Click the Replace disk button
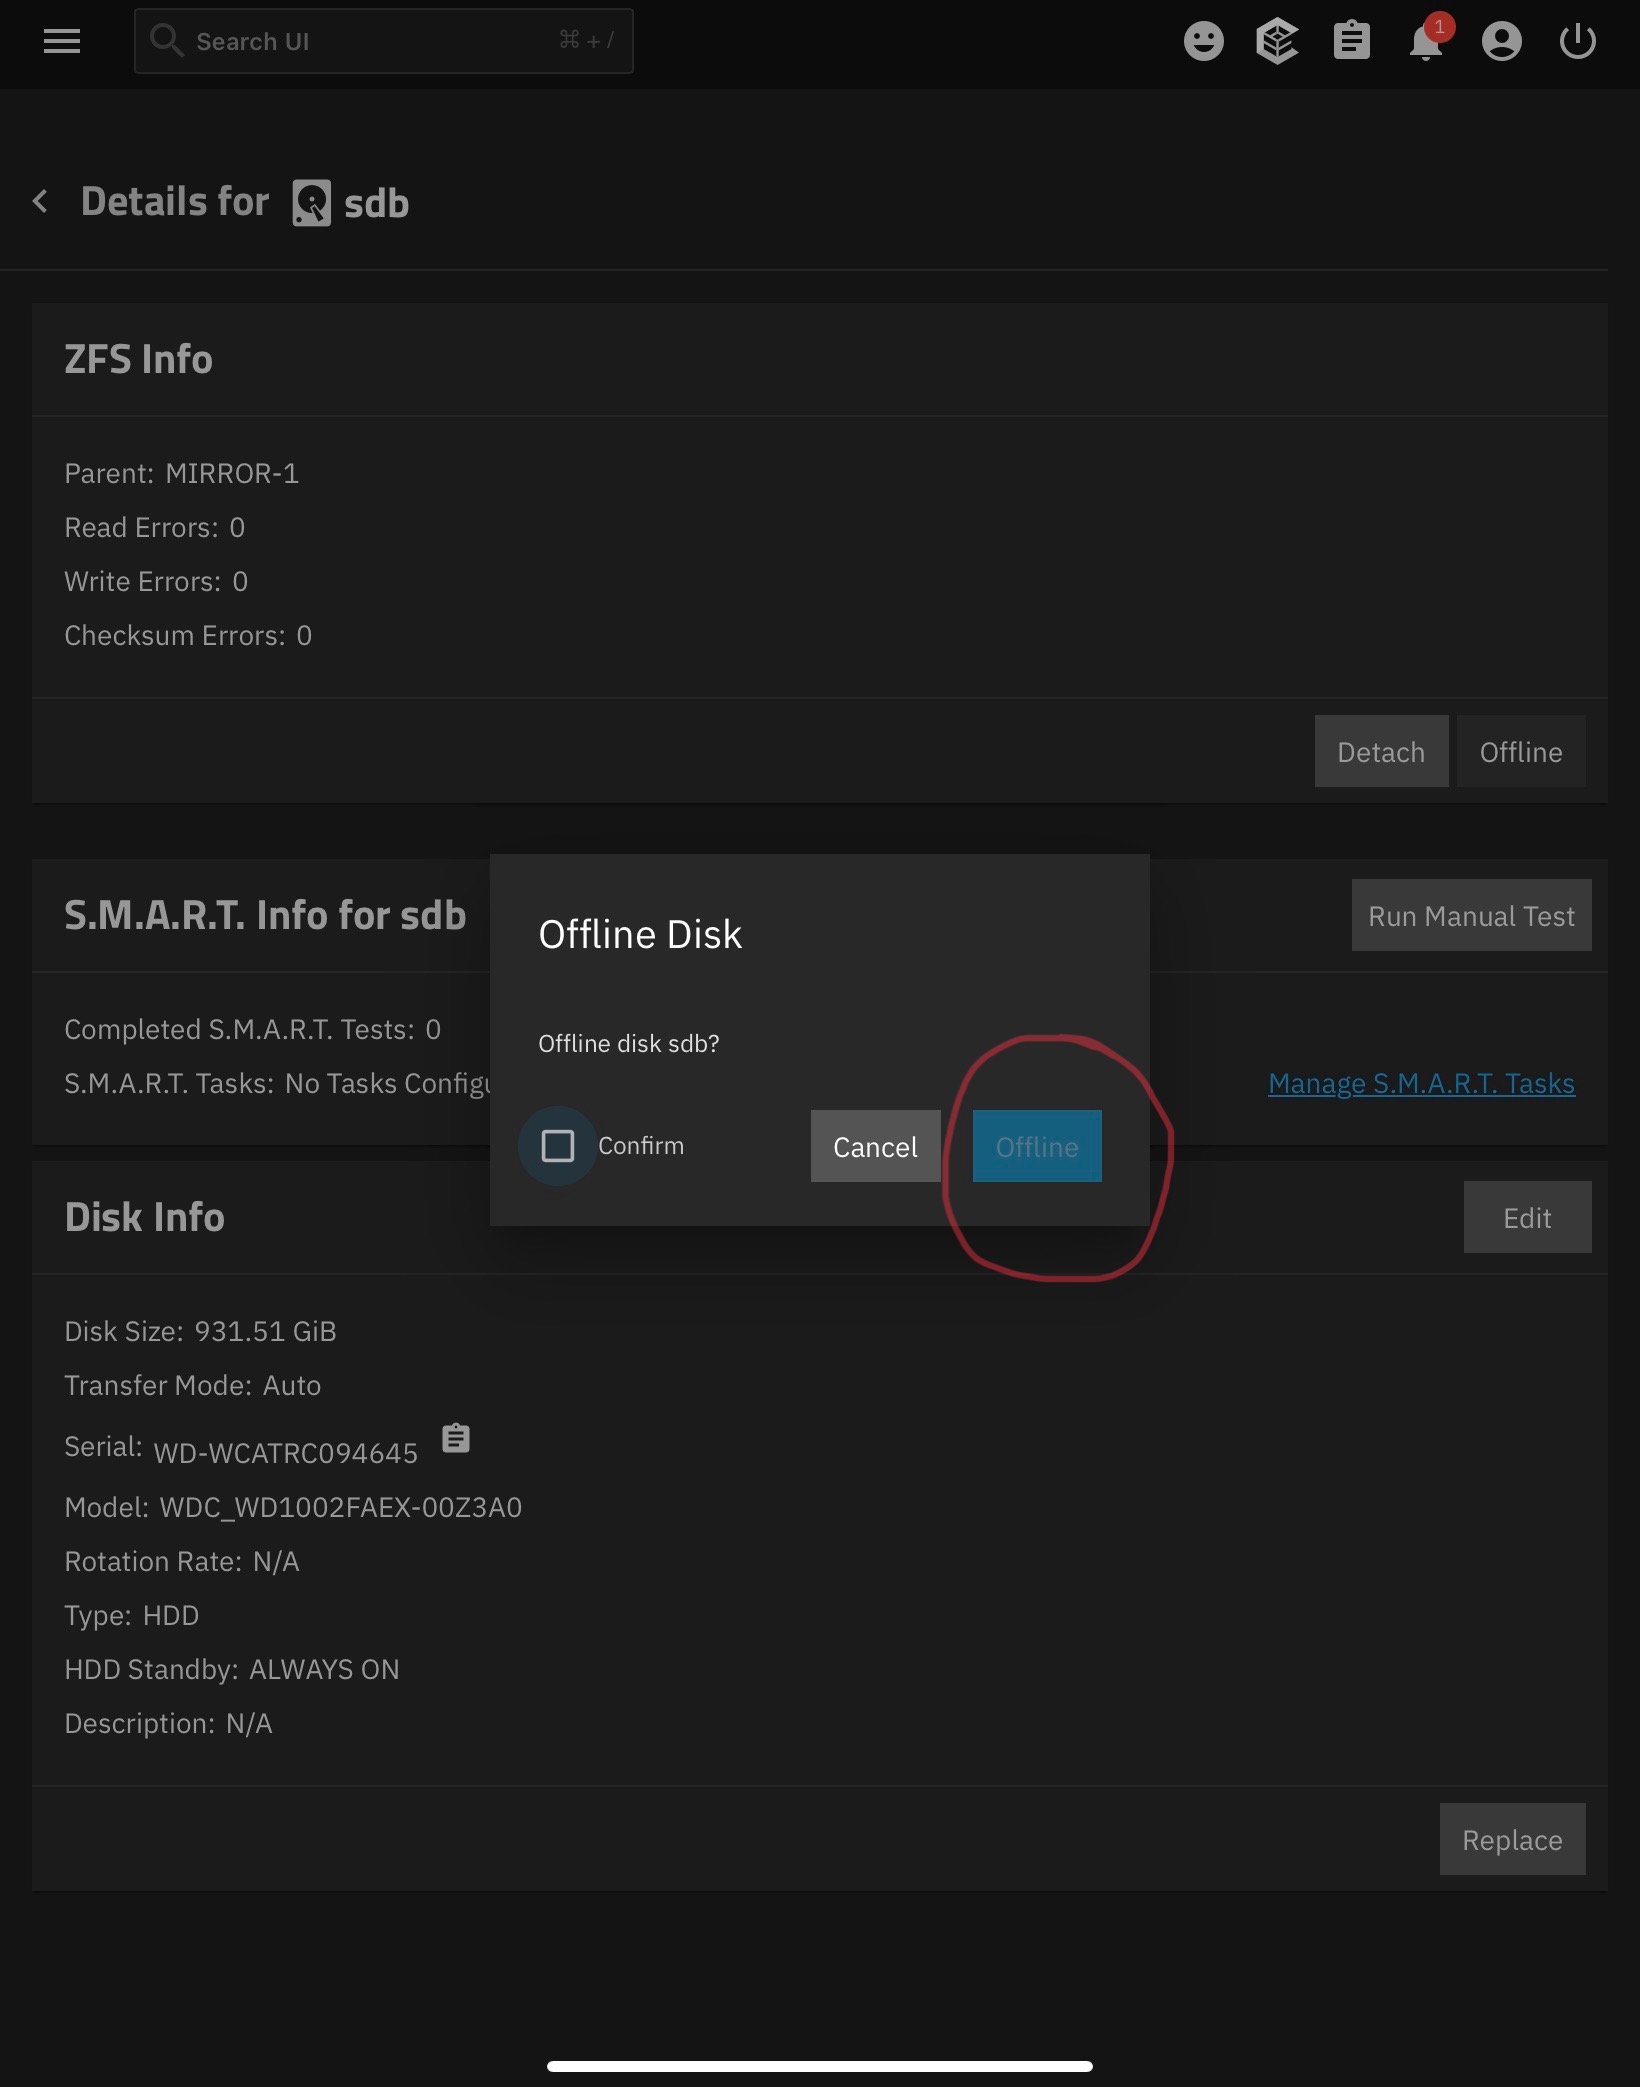1640x2087 pixels. pos(1512,1840)
